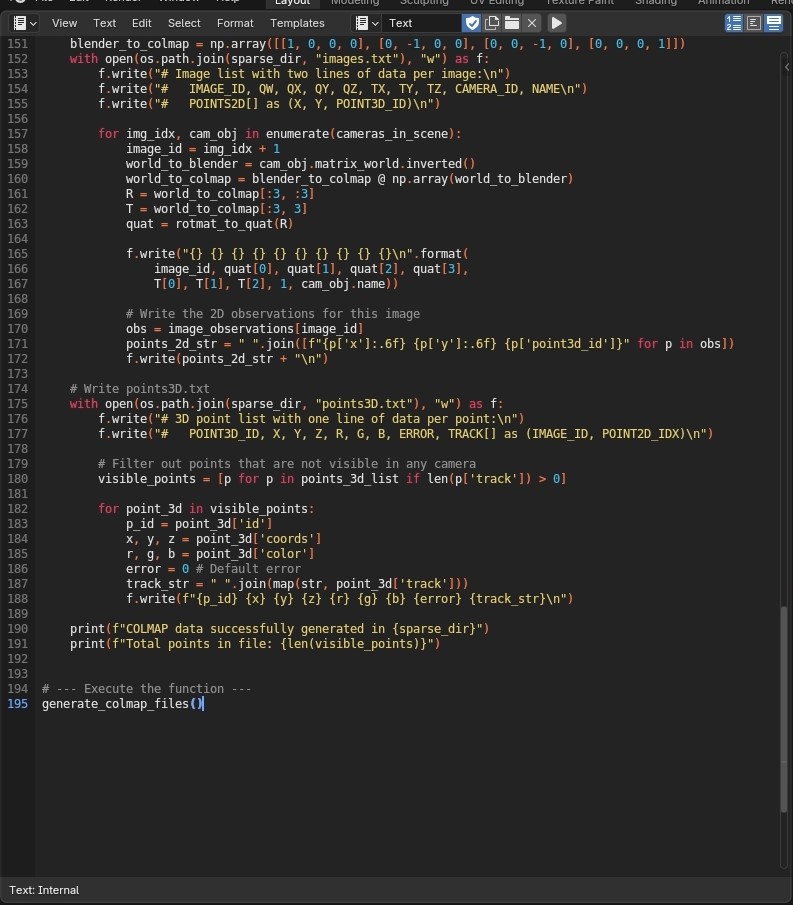The image size is (793, 905).
Task: Toggle syntax highlighting display
Action: coord(774,23)
